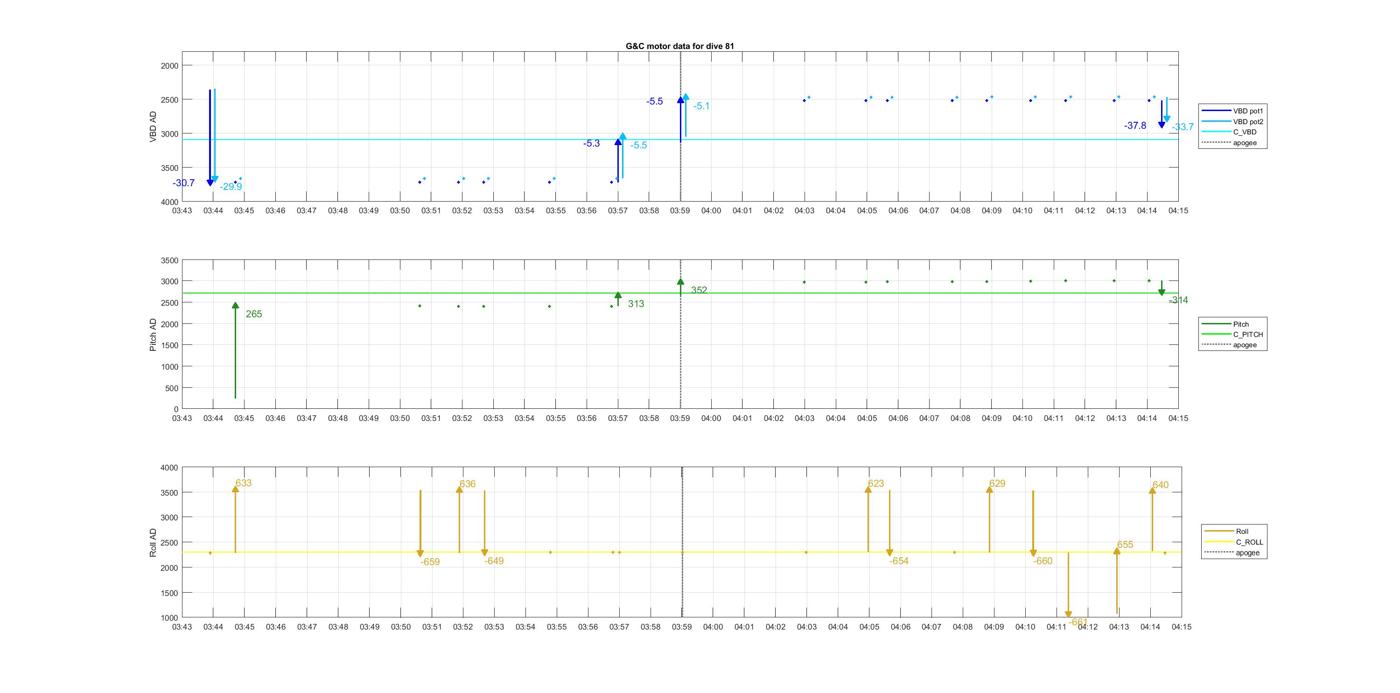The width and height of the screenshot is (1400, 693).
Task: Click the 2000 tick on the VBD axis
Action: pyautogui.click(x=170, y=65)
